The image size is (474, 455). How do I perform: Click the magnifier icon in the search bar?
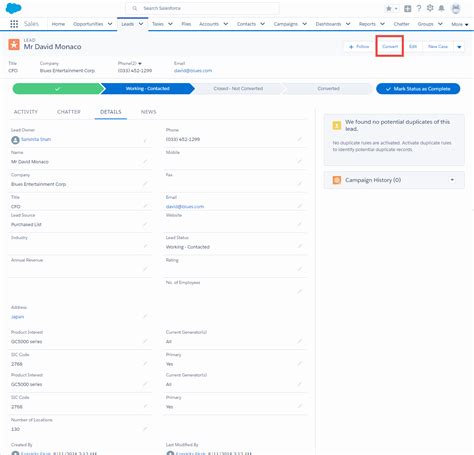[134, 8]
